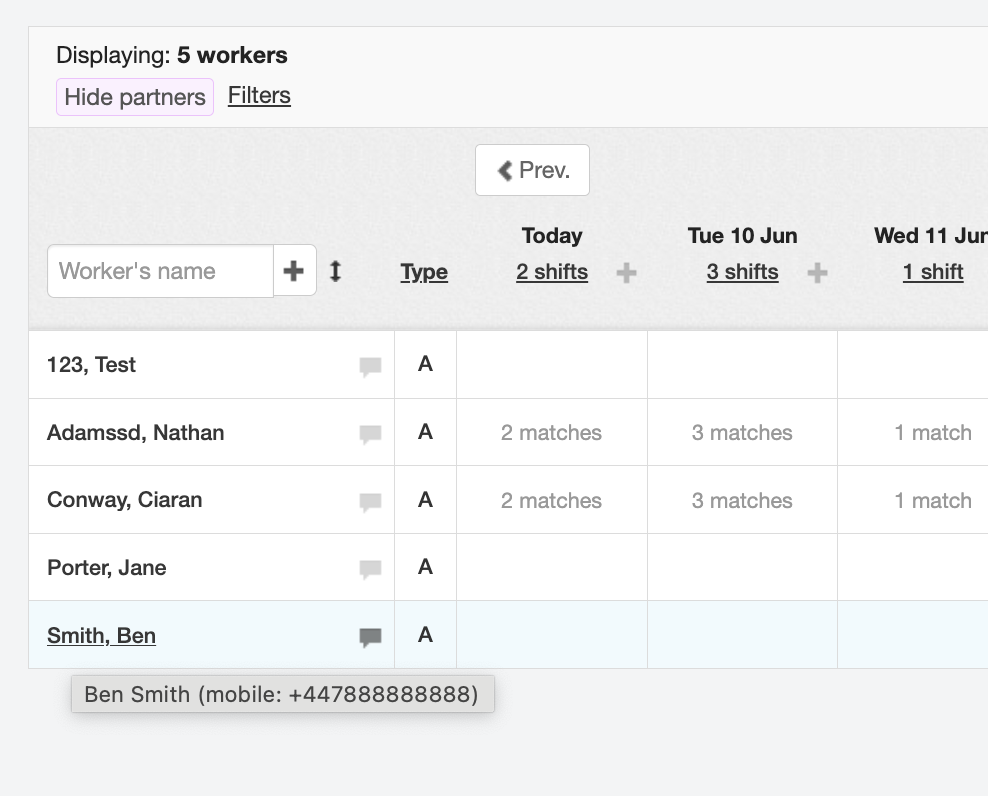Expand the Filters options
This screenshot has height=796, width=988.
click(x=259, y=96)
